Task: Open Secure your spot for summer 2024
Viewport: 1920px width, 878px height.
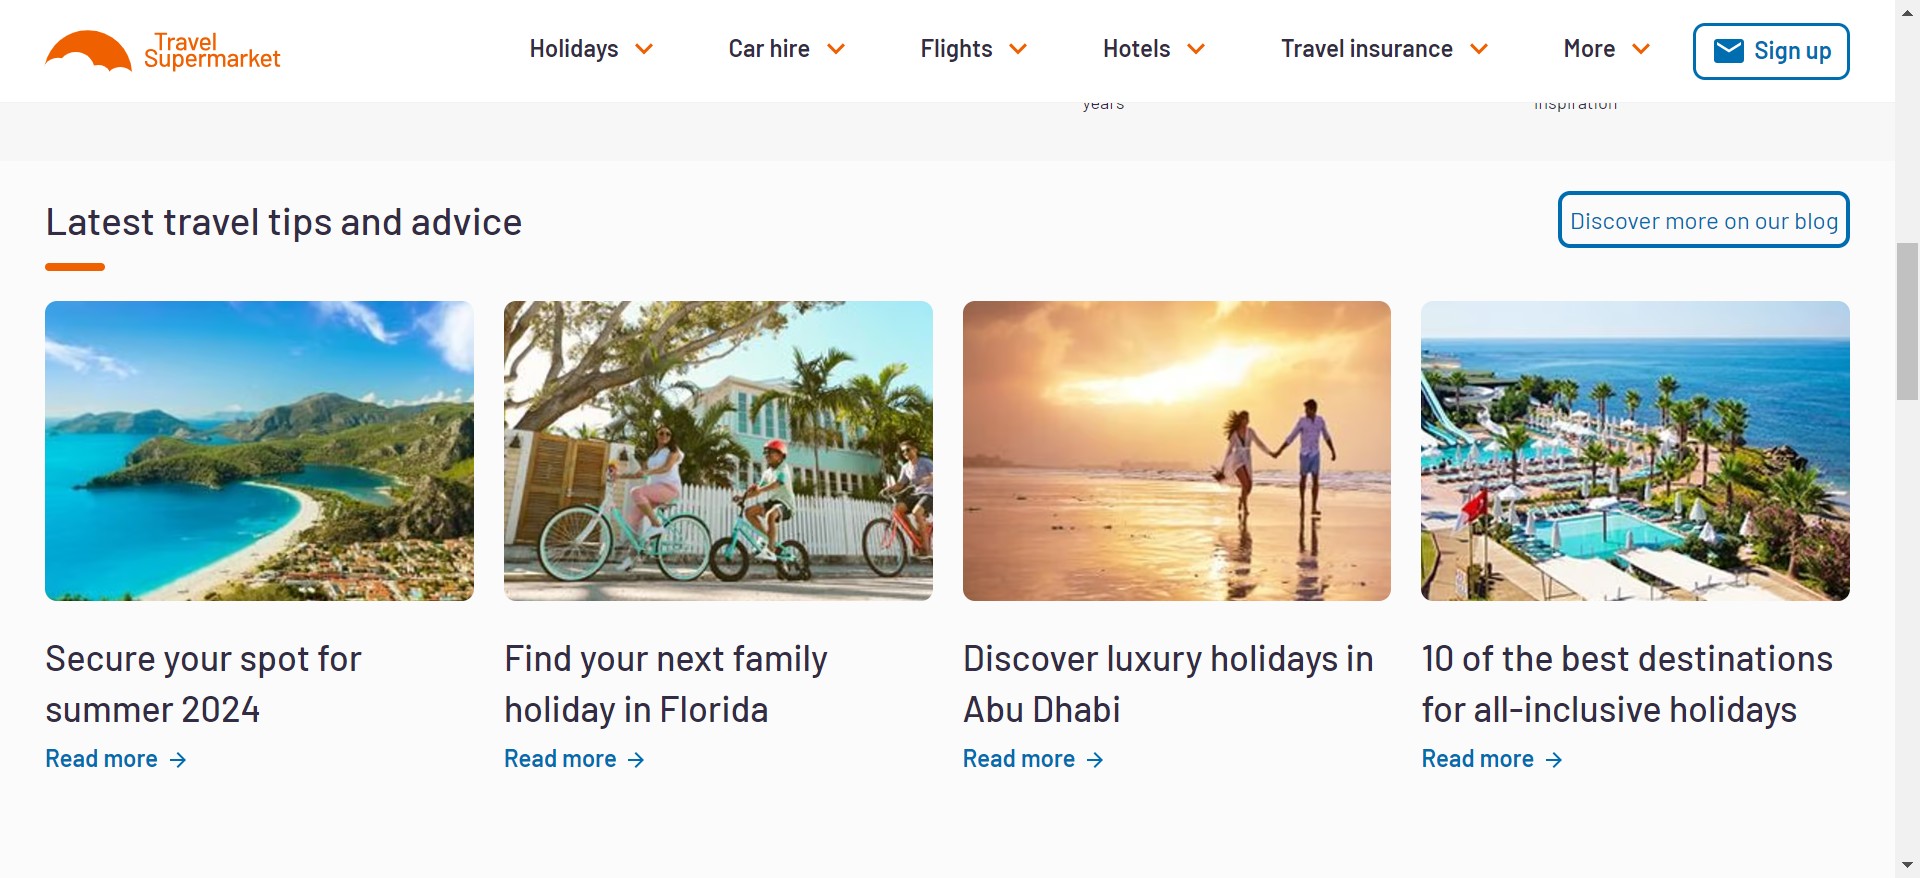Action: [203, 684]
